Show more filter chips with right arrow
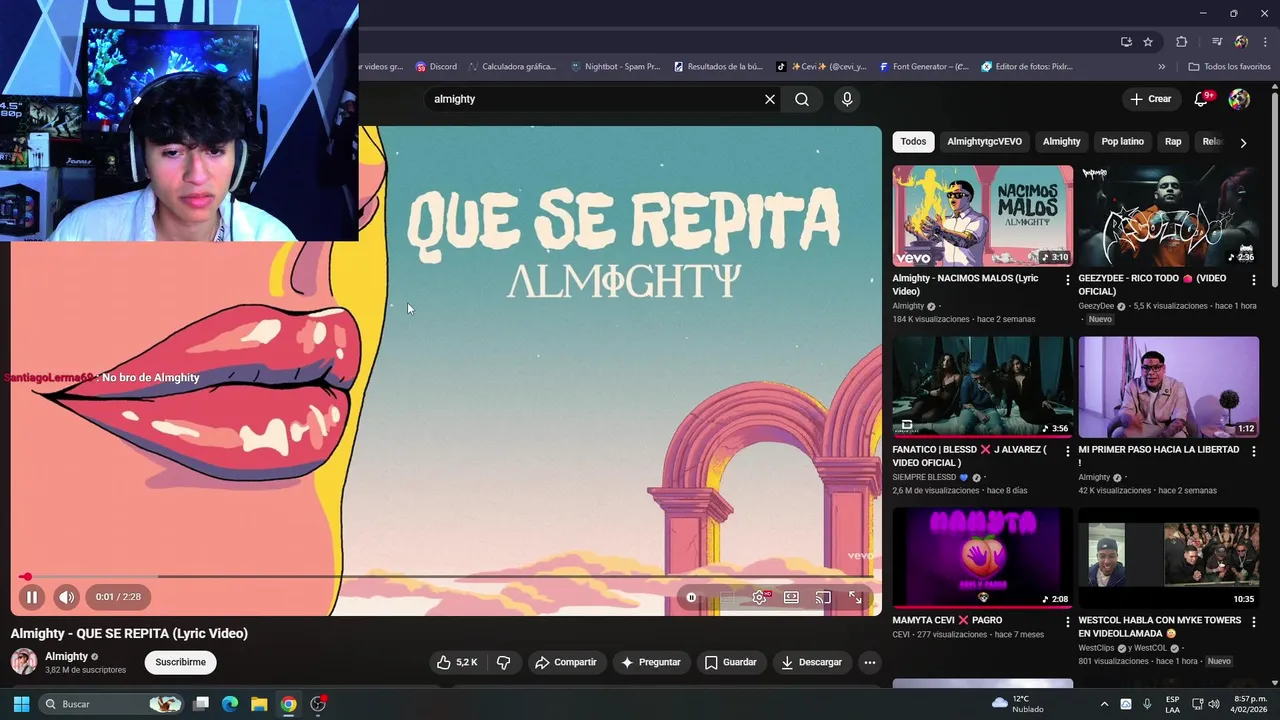1280x720 pixels. [x=1243, y=143]
